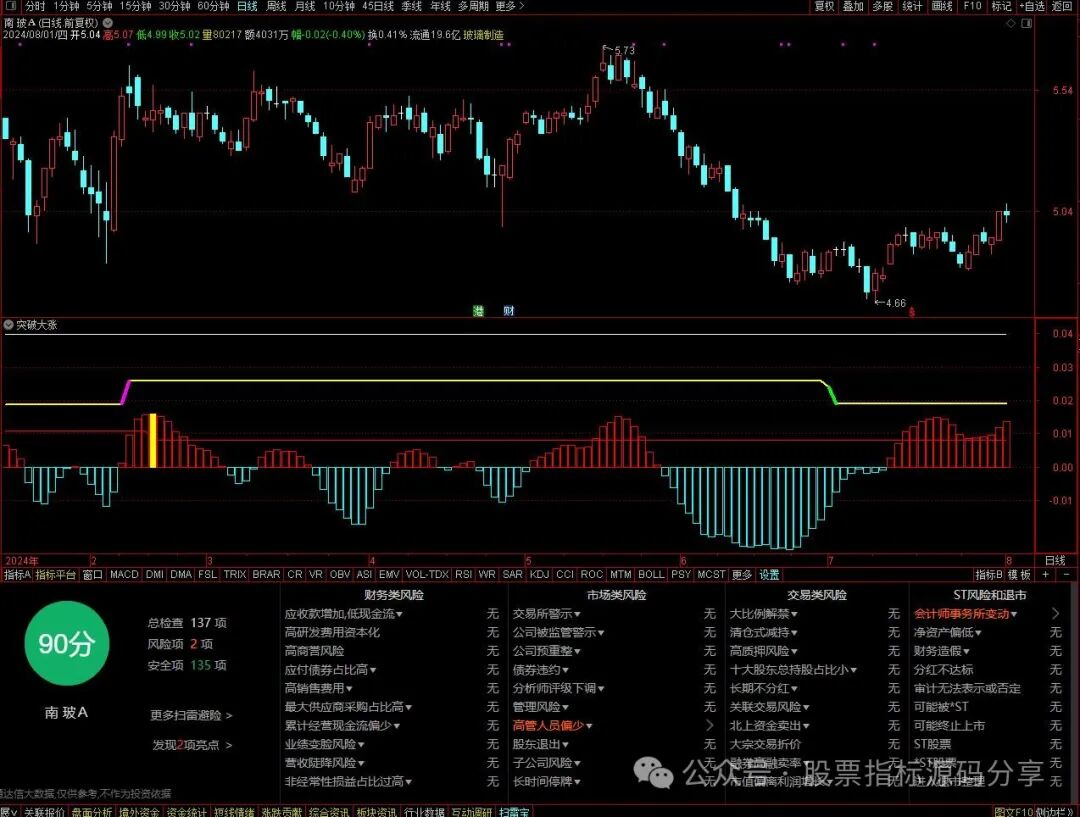Click the 玻璃制造 industry link
The height and width of the screenshot is (817, 1080).
coord(483,34)
